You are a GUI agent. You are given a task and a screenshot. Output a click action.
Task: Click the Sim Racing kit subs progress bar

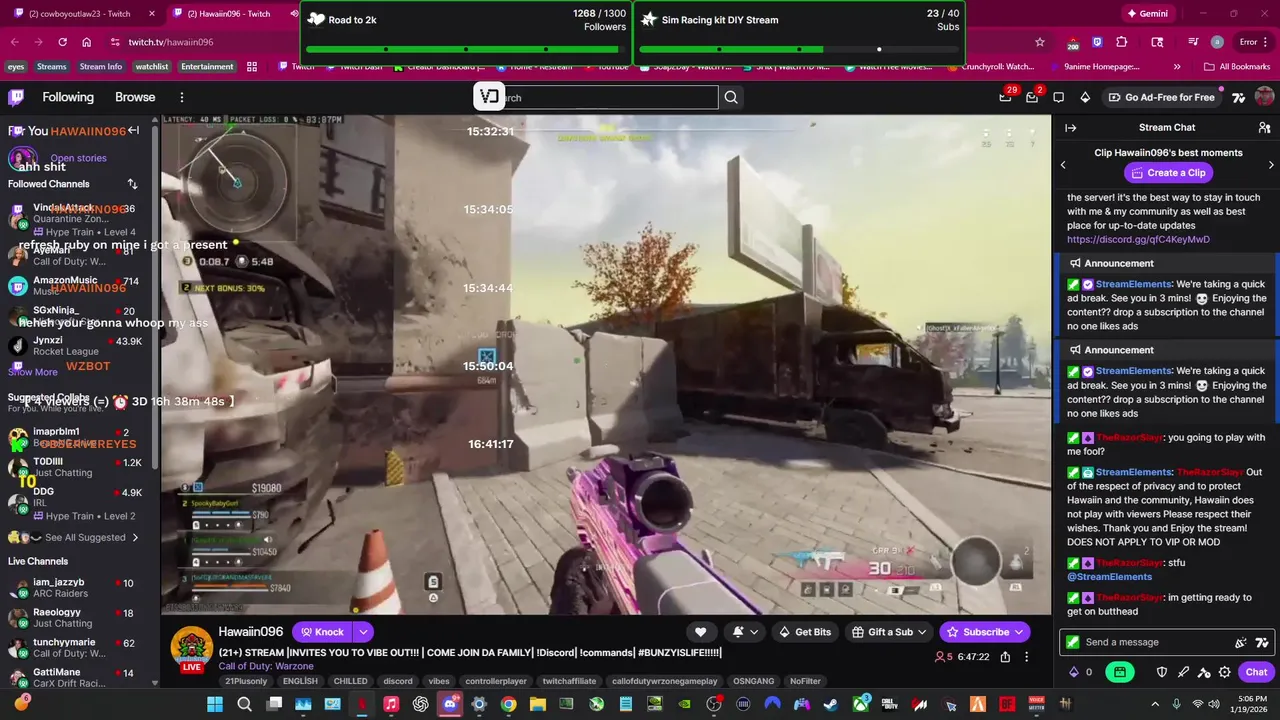tap(800, 49)
